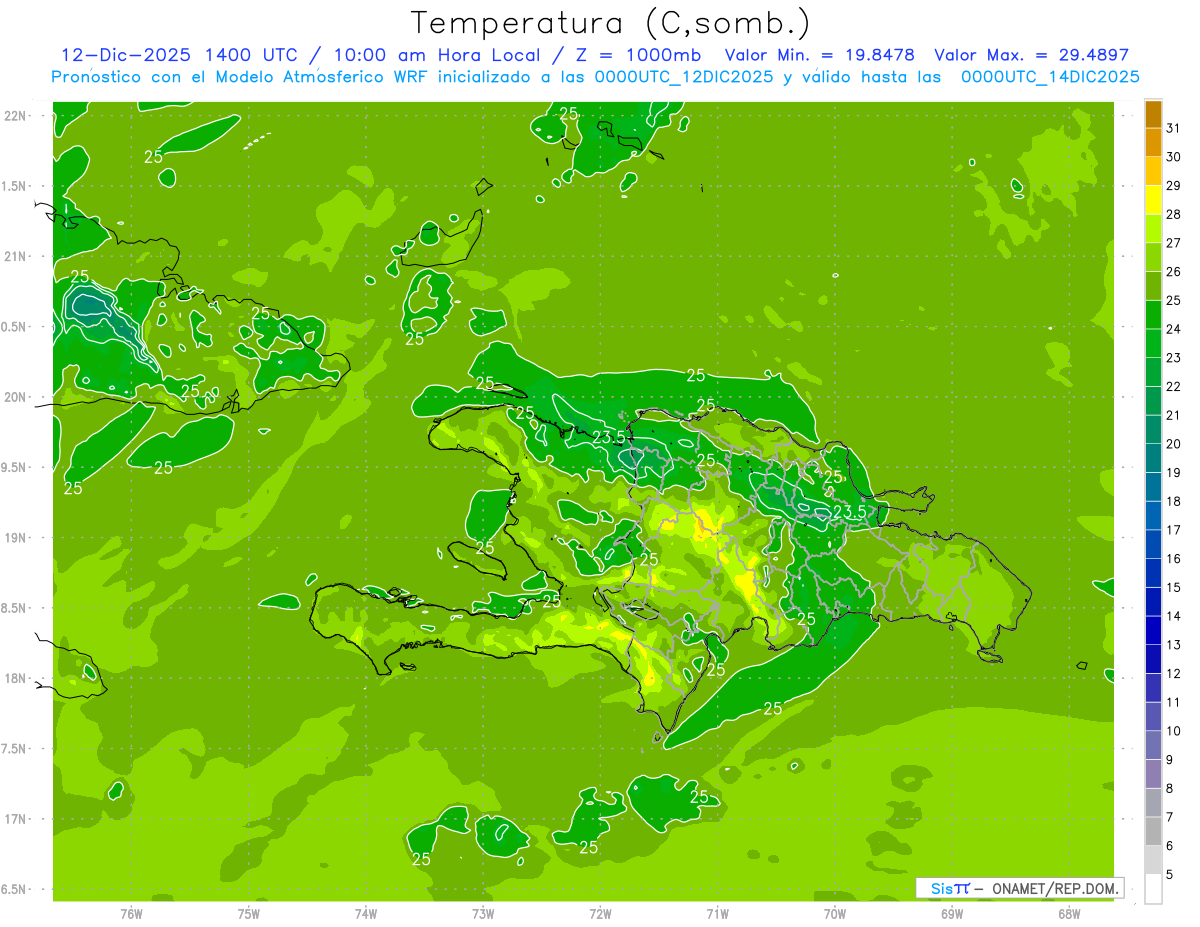
Task: Click the "73W" longitude axis label
Action: (483, 913)
